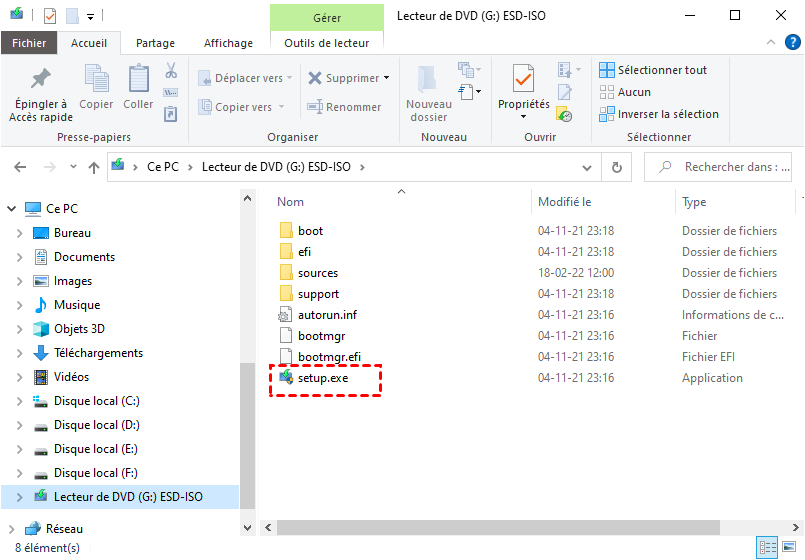Select Téléchargements in navigation pane
805x560 pixels.
[98, 353]
